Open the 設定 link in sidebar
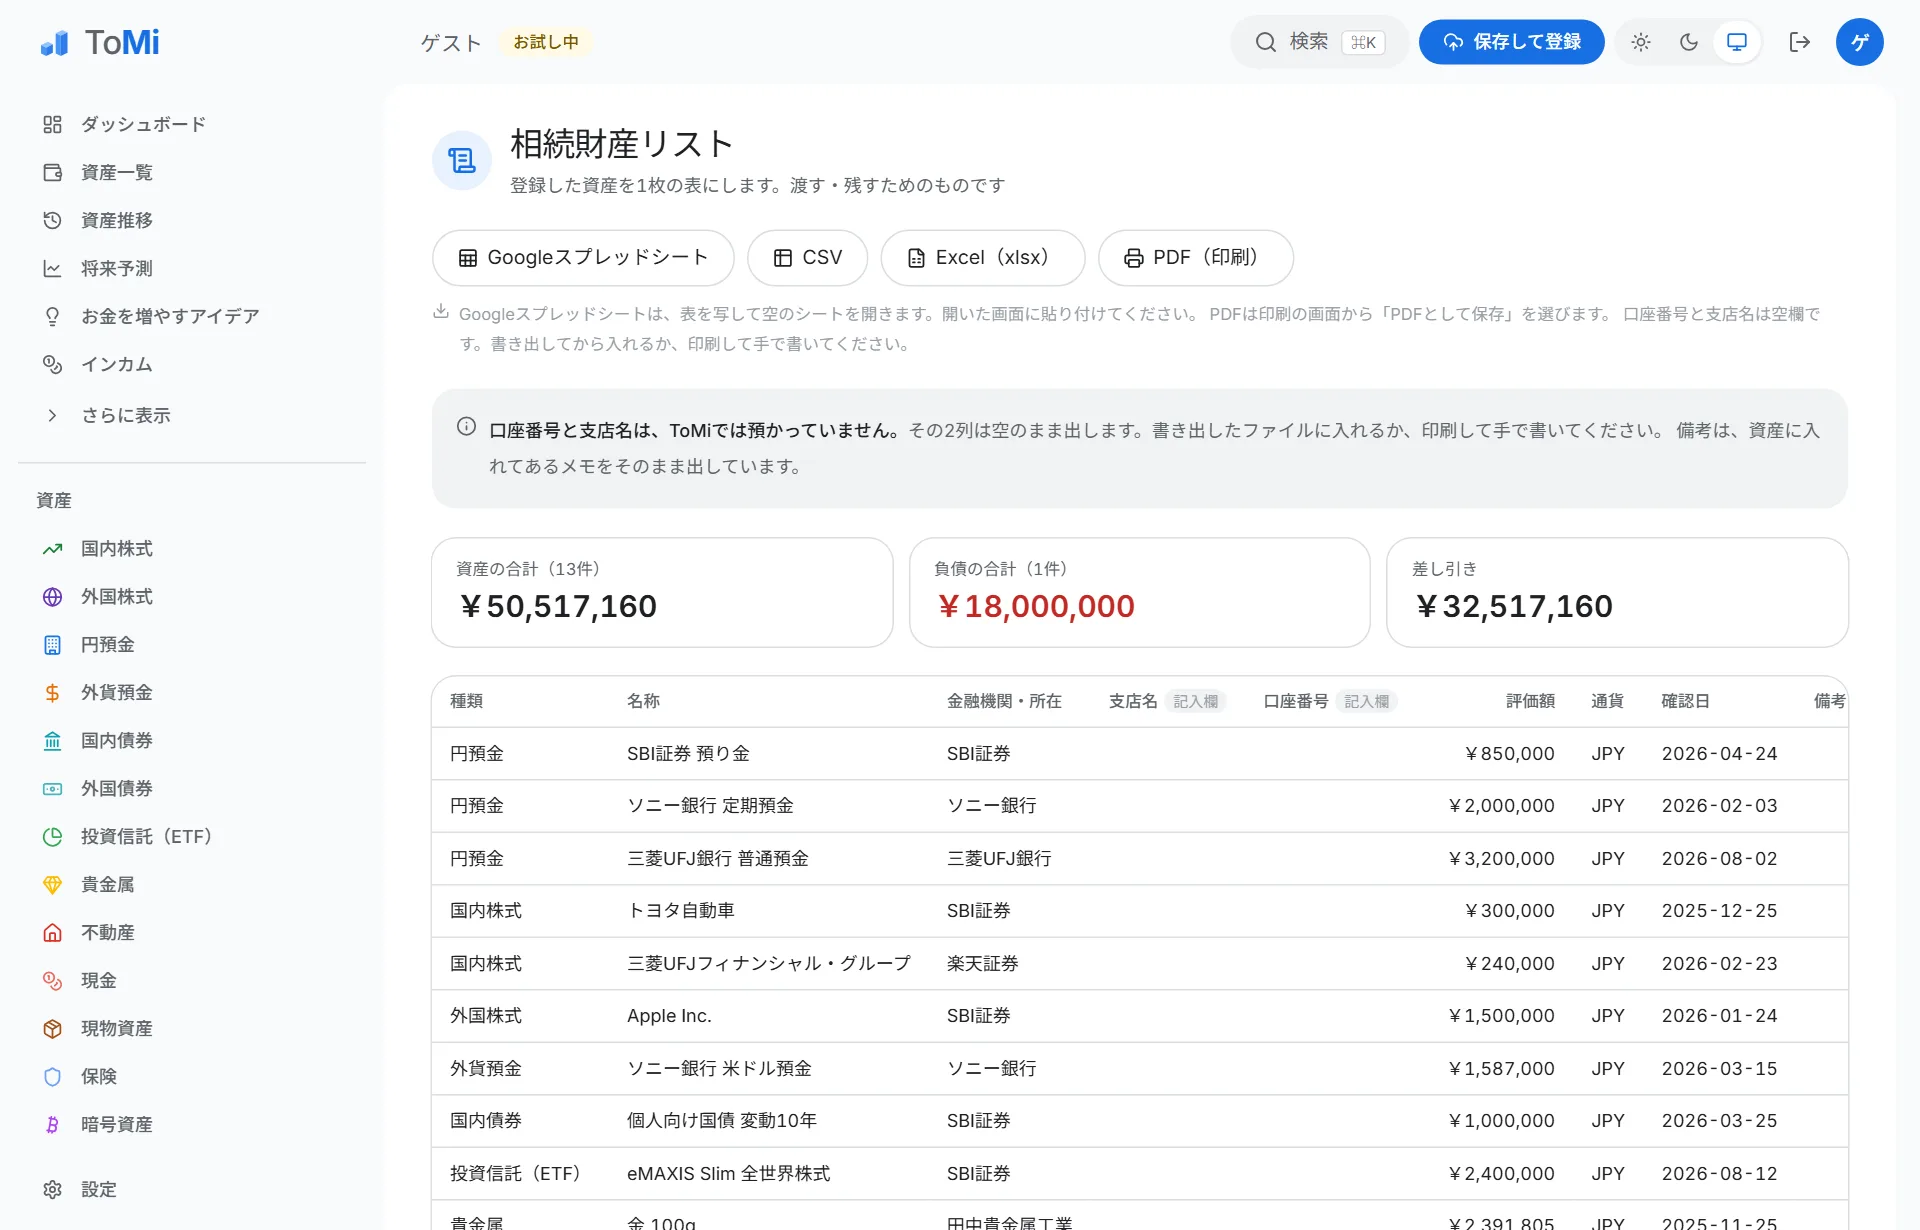Image resolution: width=1920 pixels, height=1230 pixels. 192,1189
